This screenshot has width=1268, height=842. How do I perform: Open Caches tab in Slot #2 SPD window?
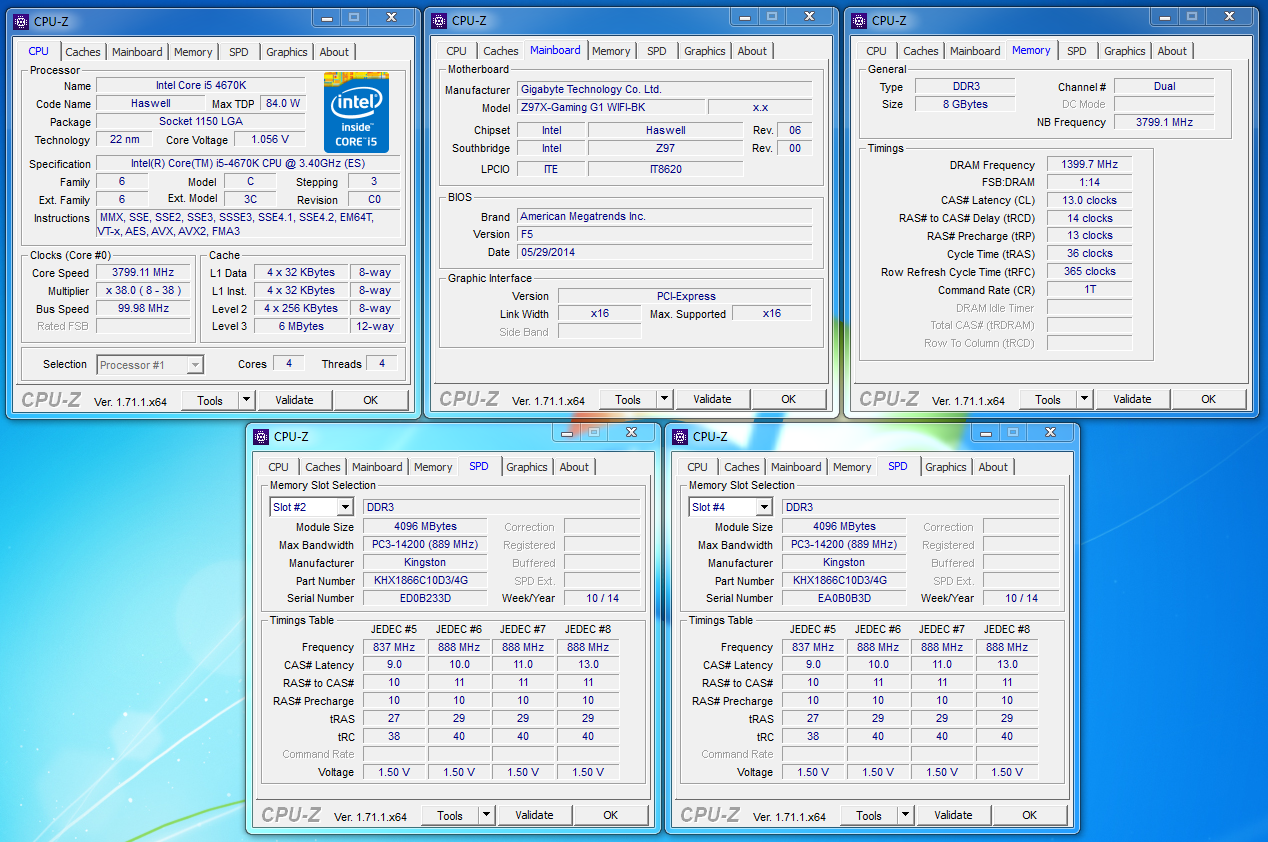tap(323, 467)
